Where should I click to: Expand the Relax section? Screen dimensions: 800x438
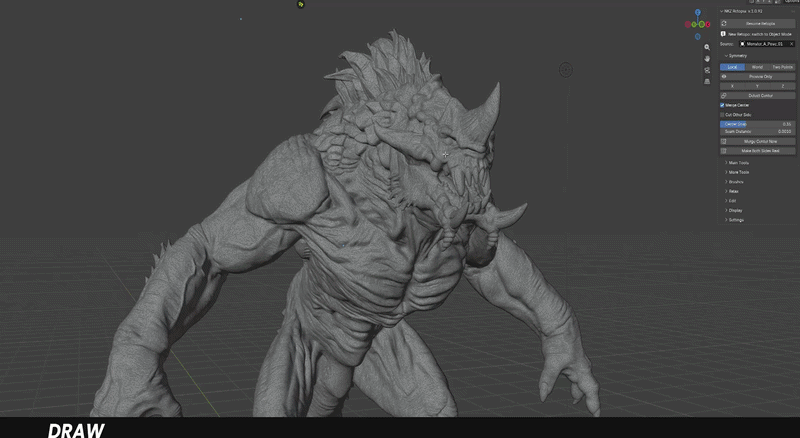(x=732, y=191)
